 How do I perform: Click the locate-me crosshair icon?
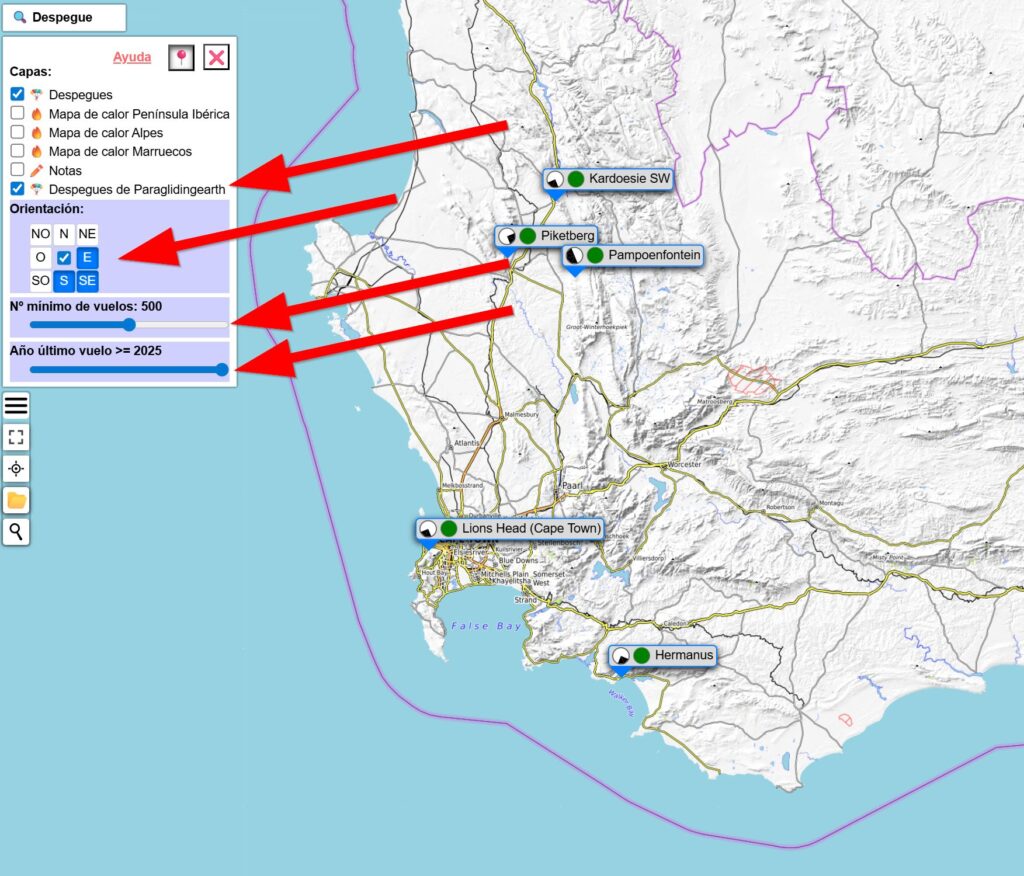[x=17, y=469]
